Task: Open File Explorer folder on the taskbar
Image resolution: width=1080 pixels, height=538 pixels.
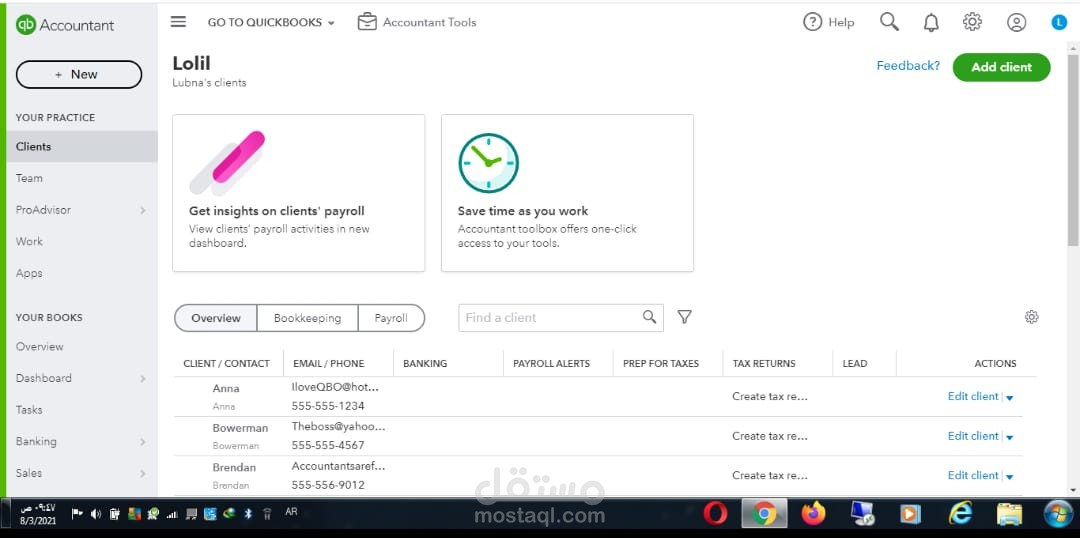Action: pyautogui.click(x=1010, y=514)
